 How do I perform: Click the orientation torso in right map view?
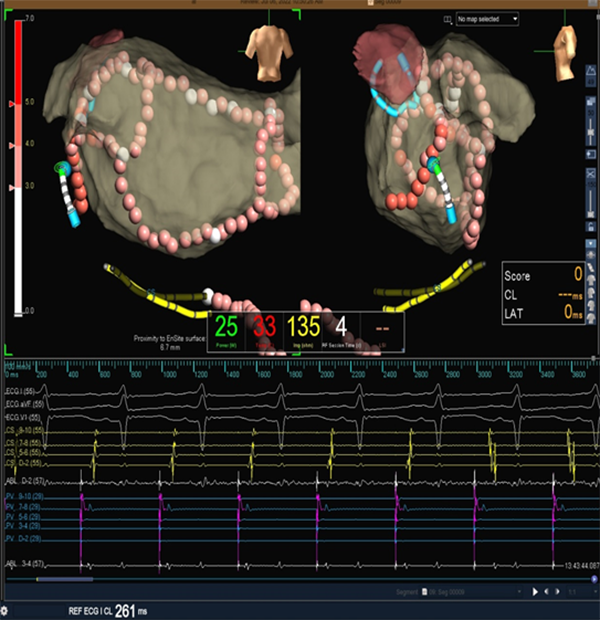pos(566,52)
